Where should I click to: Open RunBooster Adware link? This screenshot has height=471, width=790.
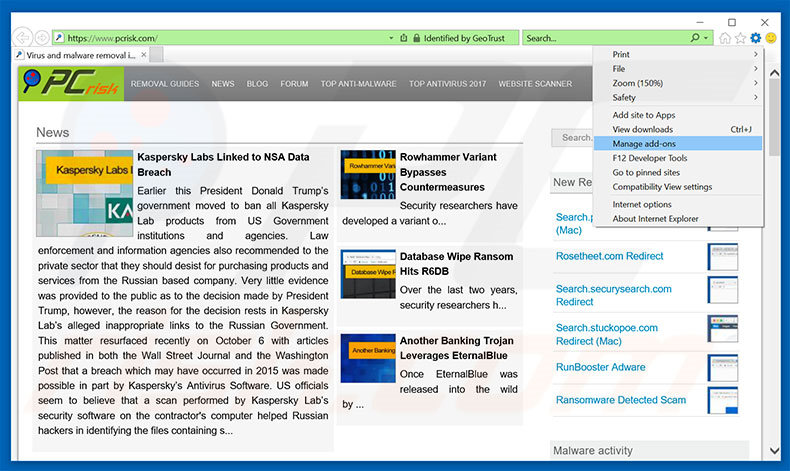[600, 367]
